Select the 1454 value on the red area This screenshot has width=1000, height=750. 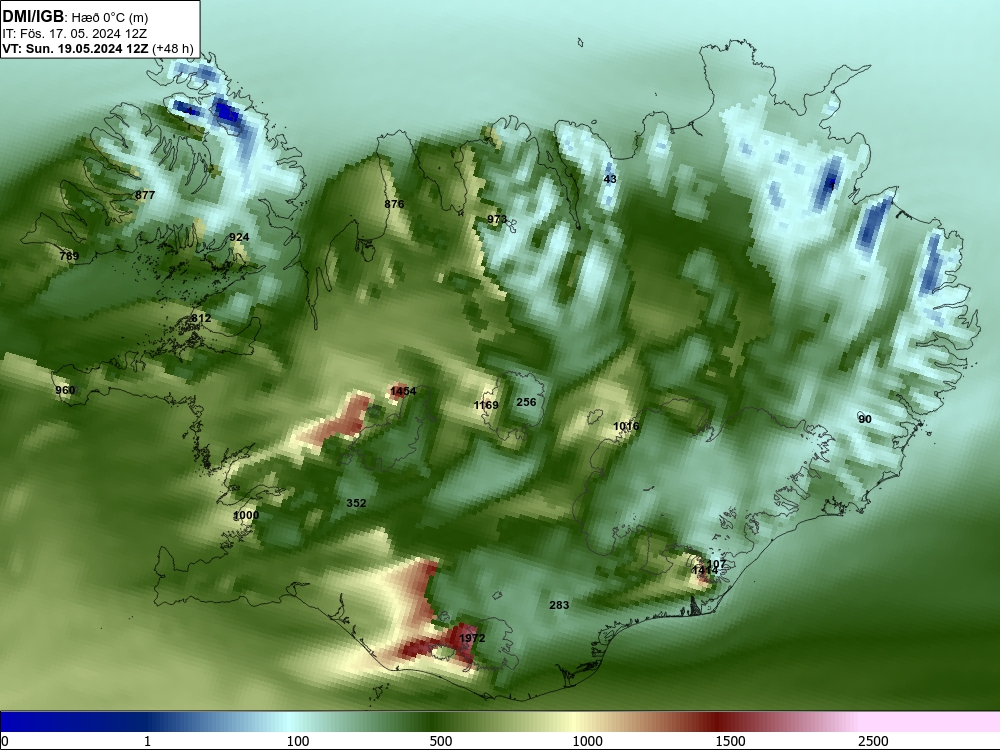click(403, 391)
